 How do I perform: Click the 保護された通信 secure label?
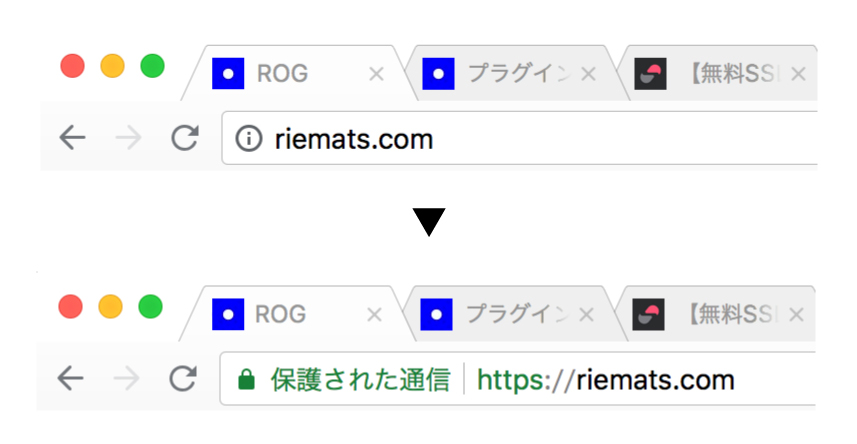click(x=360, y=379)
